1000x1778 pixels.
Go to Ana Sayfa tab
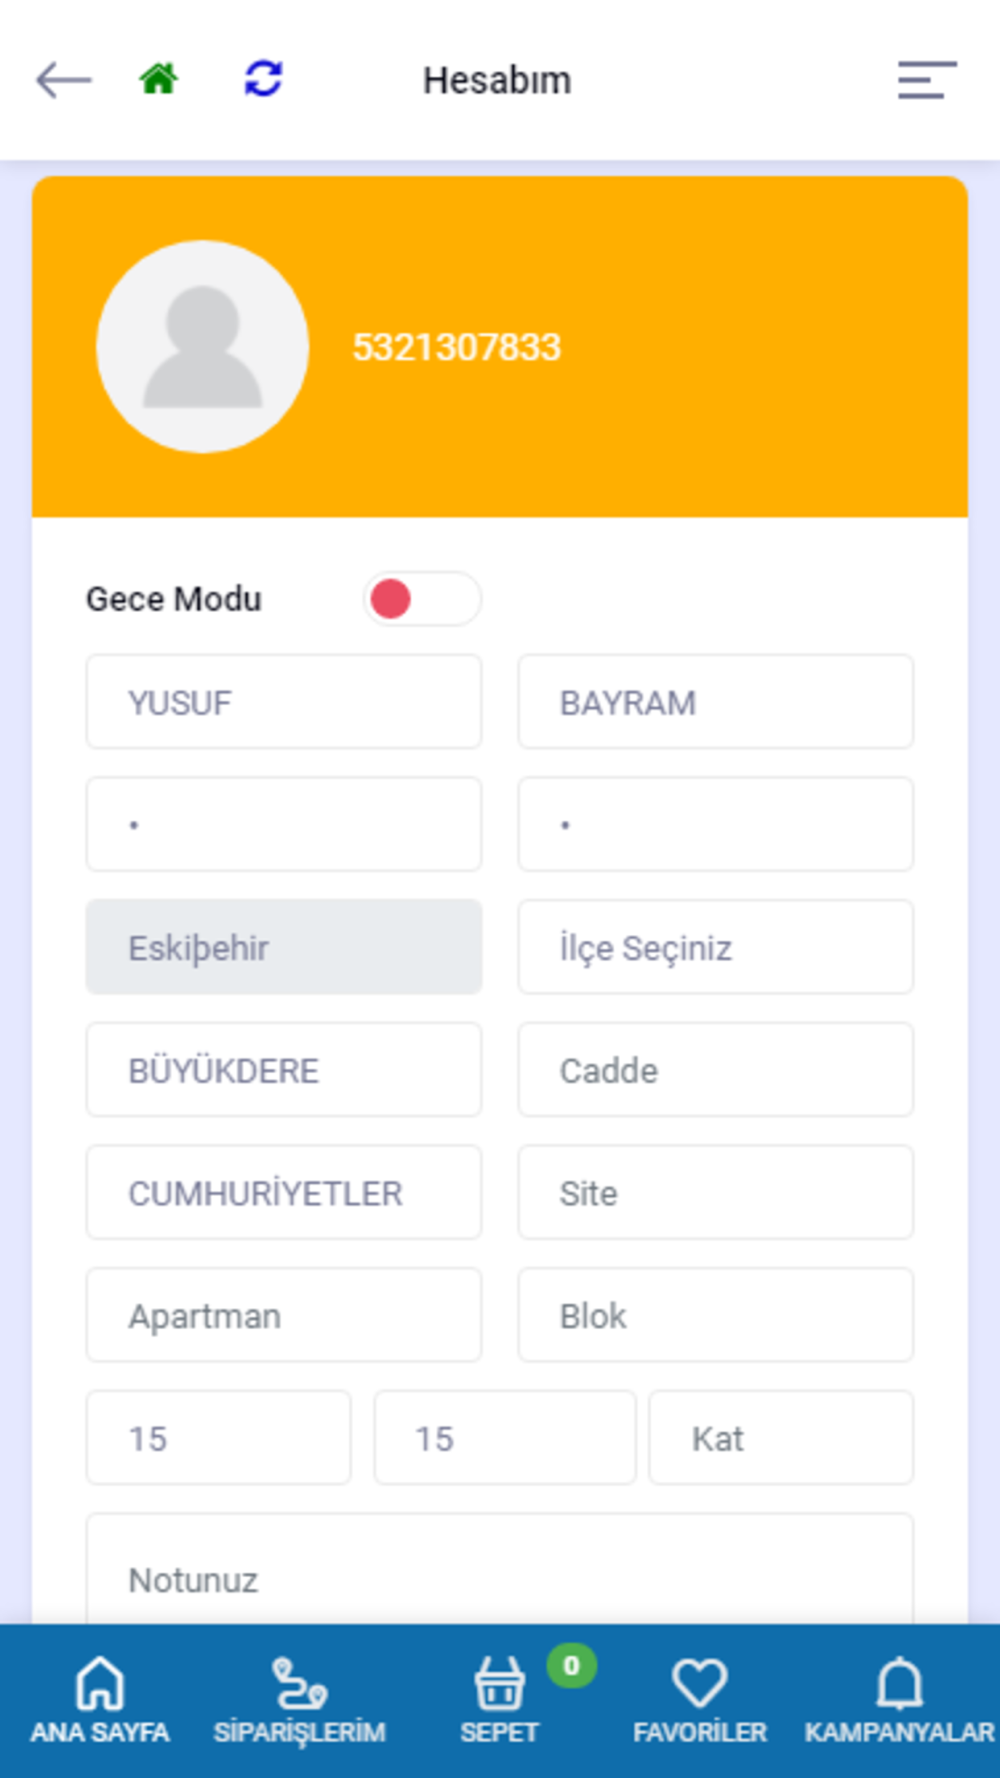[100, 1699]
